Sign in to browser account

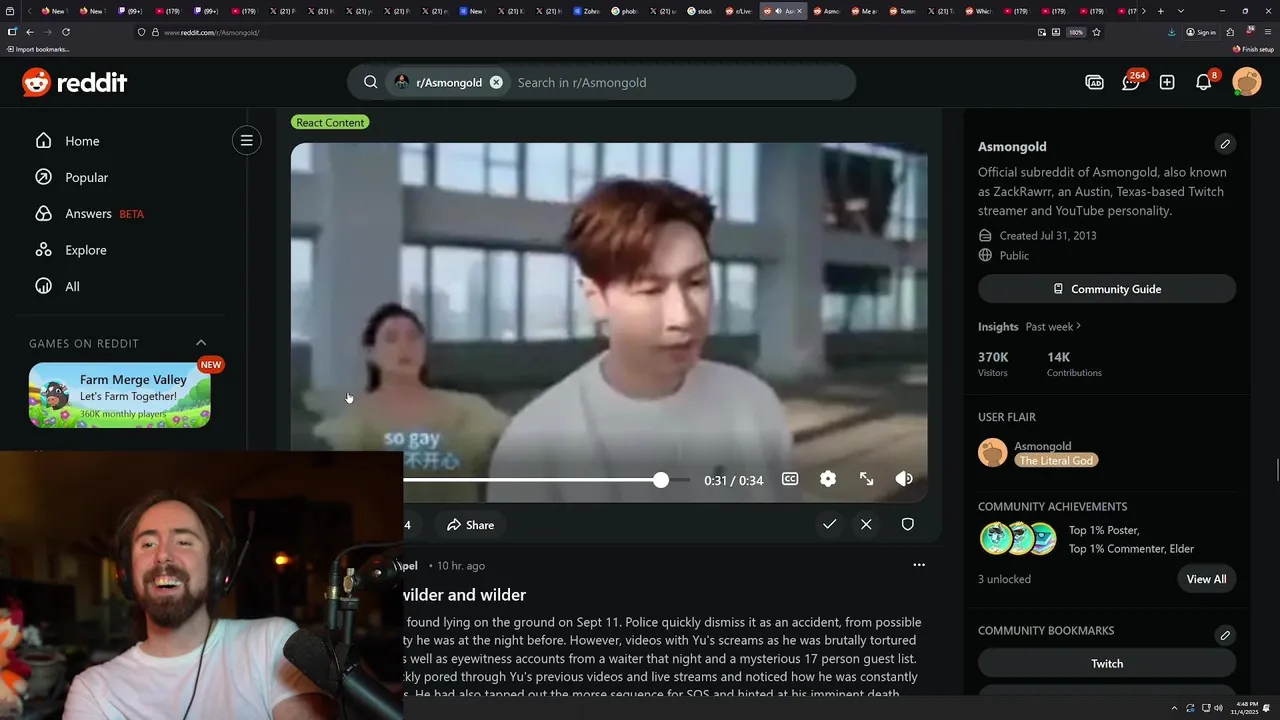pyautogui.click(x=1201, y=32)
